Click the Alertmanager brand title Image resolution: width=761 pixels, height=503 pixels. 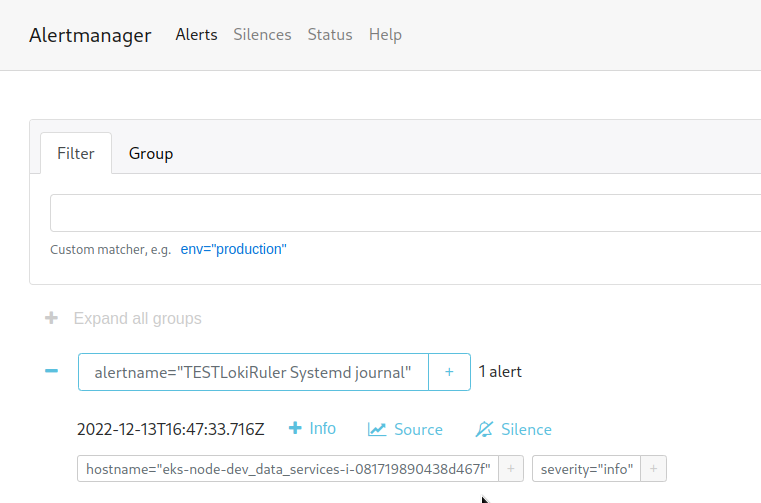pyautogui.click(x=90, y=35)
